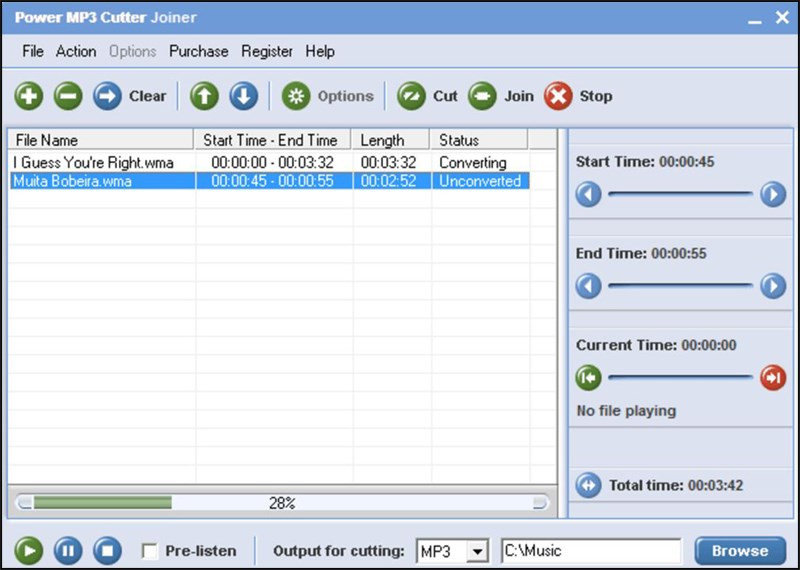Move file down with blue down-arrow

click(243, 95)
